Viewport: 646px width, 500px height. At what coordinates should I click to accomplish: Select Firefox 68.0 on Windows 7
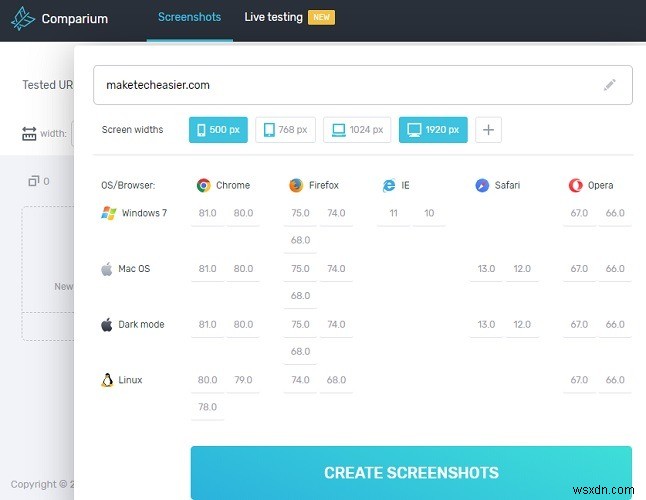(x=300, y=240)
